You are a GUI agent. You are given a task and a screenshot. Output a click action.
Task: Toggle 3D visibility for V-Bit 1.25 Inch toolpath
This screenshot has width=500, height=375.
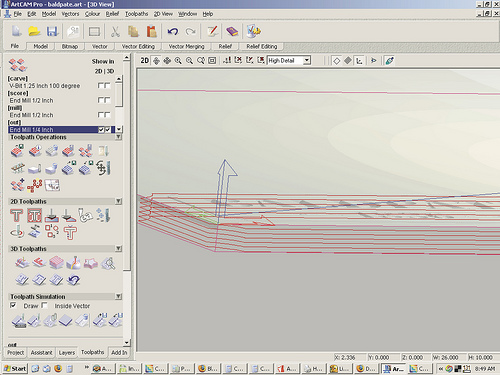click(107, 86)
